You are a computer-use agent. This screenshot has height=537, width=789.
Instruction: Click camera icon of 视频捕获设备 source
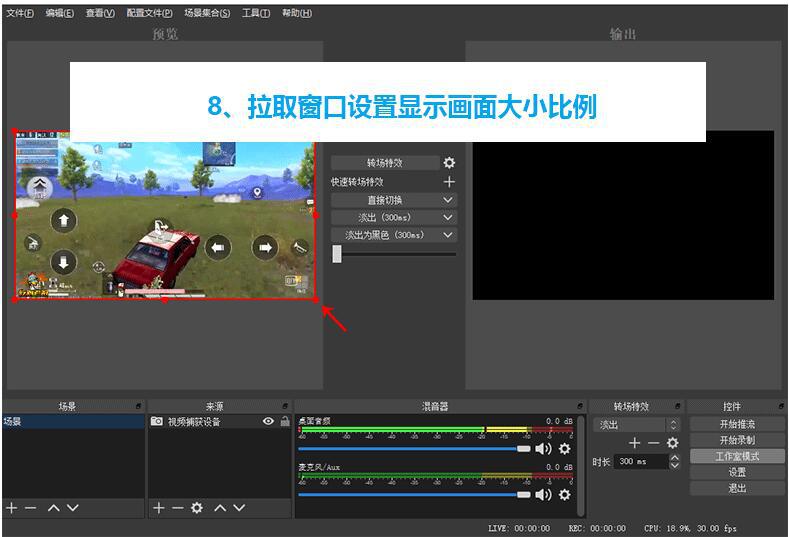pos(156,421)
